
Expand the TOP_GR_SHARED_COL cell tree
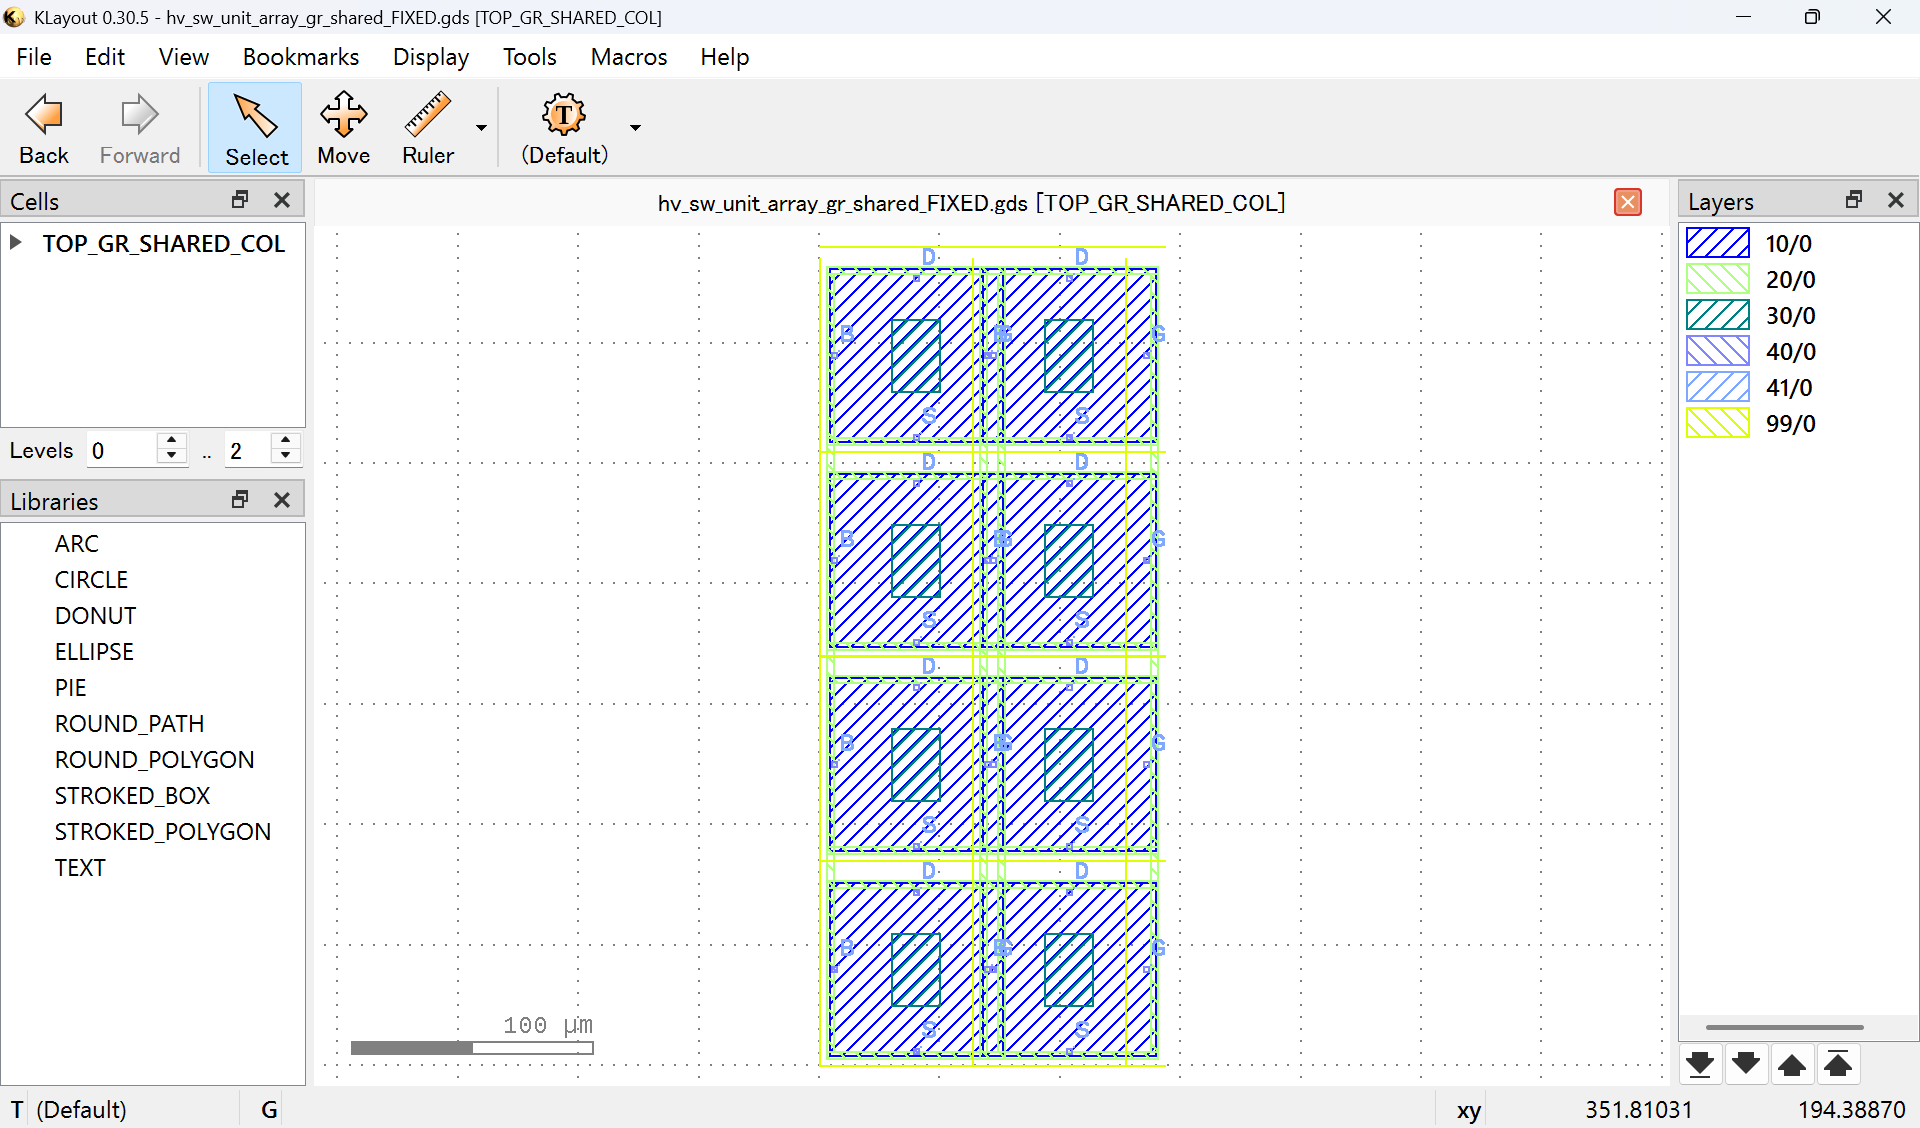click(15, 242)
